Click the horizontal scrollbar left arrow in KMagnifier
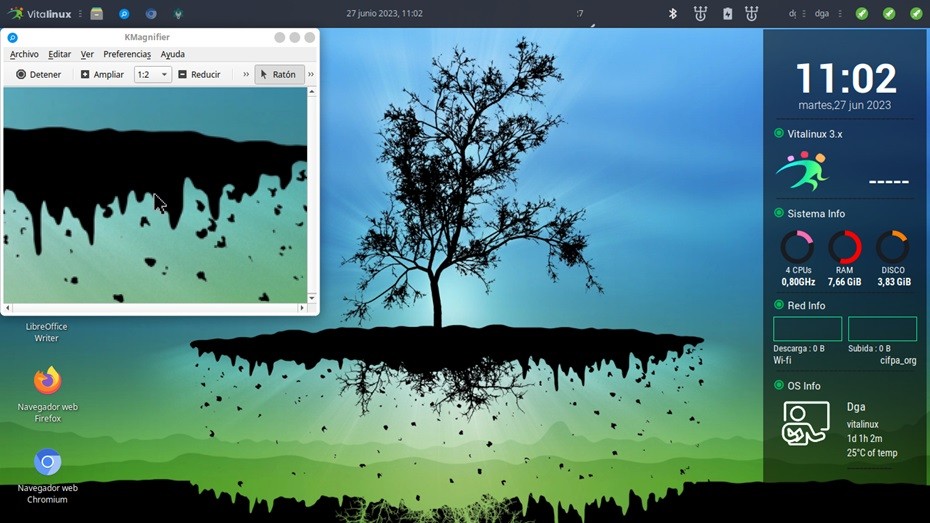Screen dimensions: 930x523 pyautogui.click(x=8, y=308)
